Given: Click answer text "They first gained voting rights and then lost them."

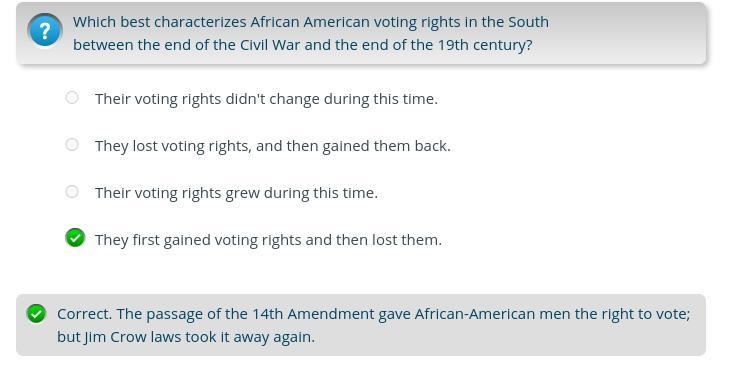Looking at the screenshot, I should (x=268, y=240).
